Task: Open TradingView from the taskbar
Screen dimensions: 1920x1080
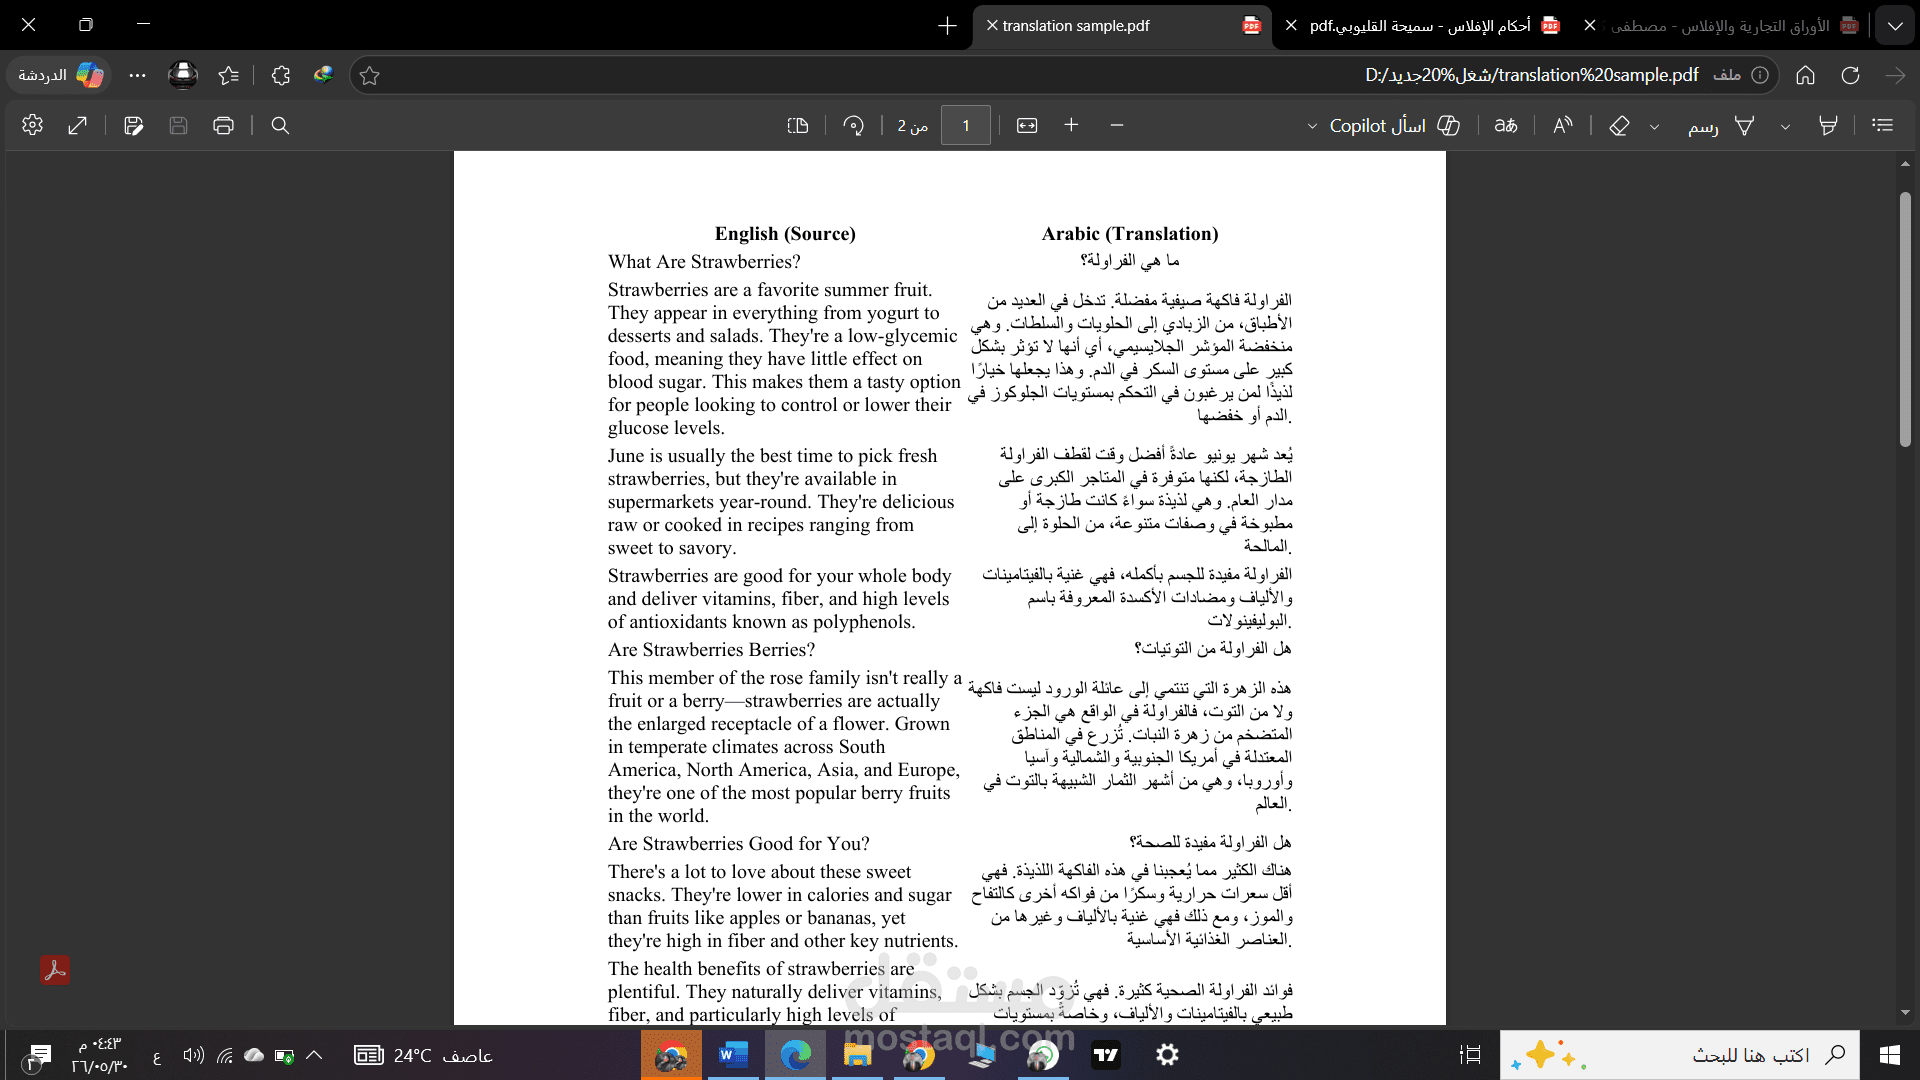Action: tap(1106, 1055)
